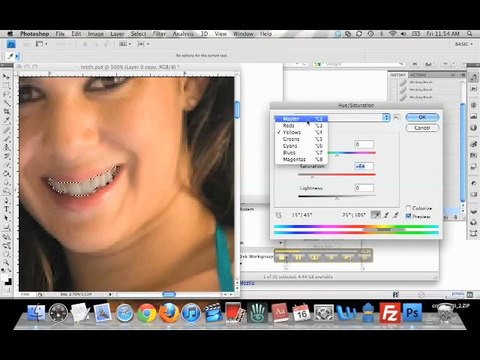Choose Reds from the color range list
This screenshot has height=360, width=480.
click(301, 126)
